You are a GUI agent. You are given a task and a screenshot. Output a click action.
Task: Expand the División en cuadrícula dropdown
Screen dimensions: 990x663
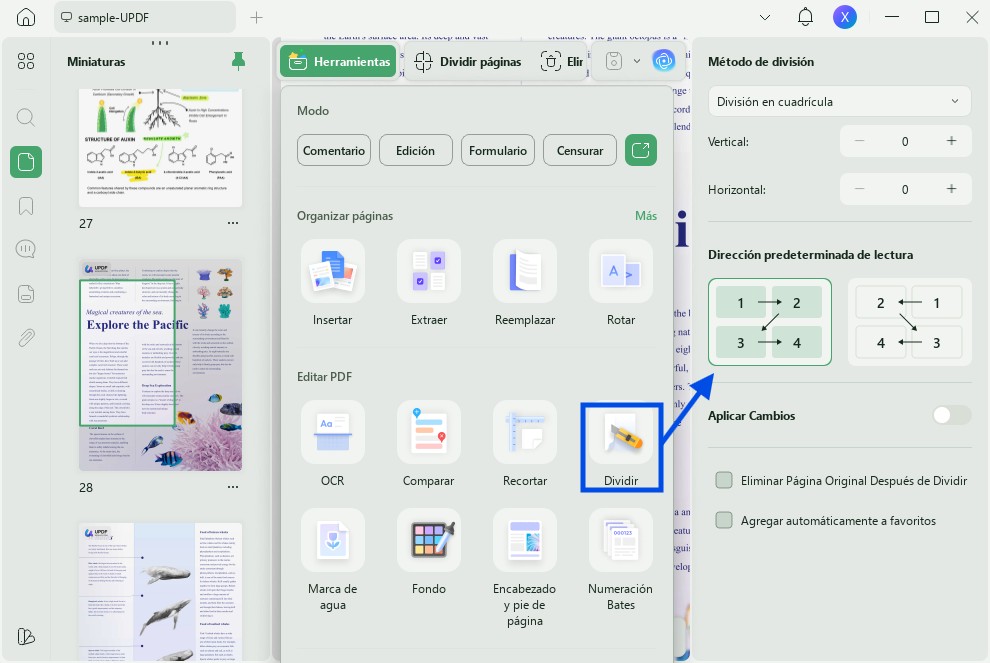point(839,102)
